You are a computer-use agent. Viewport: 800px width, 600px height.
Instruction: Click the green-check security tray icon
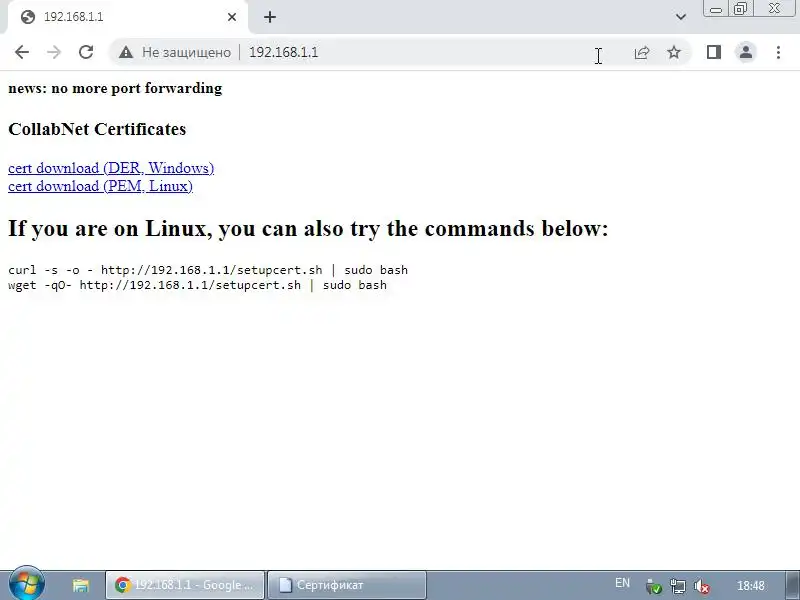[x=653, y=586]
